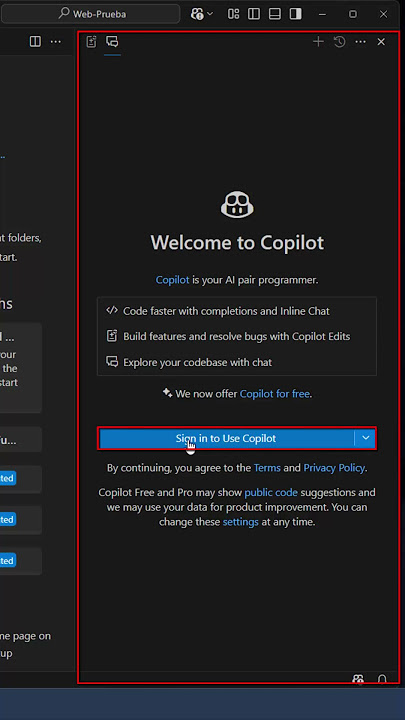
Task: Show chat history clock icon
Action: [339, 42]
